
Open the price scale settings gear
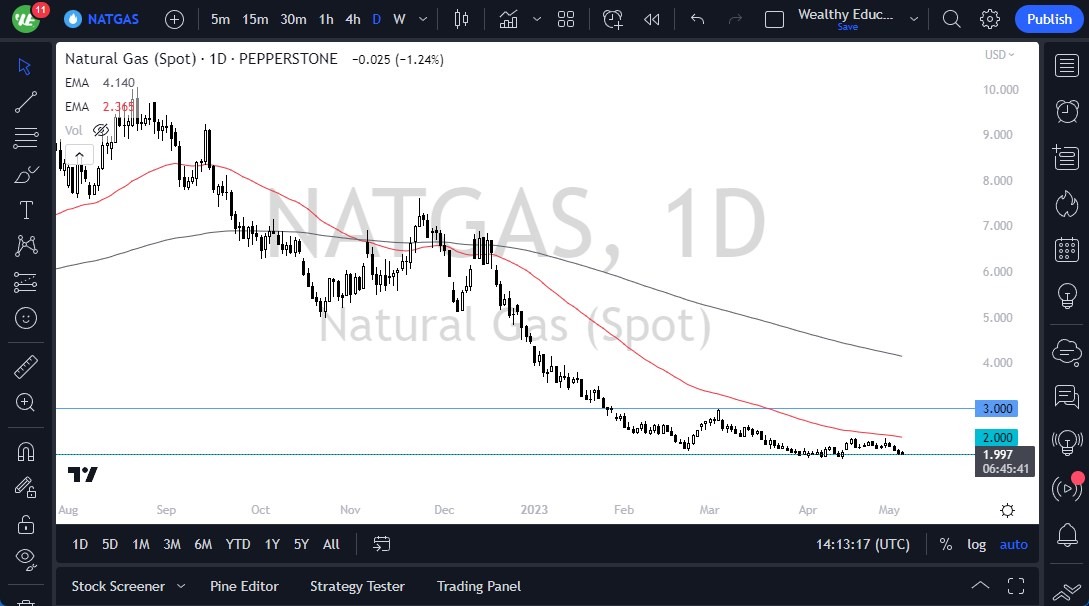pyautogui.click(x=1007, y=510)
